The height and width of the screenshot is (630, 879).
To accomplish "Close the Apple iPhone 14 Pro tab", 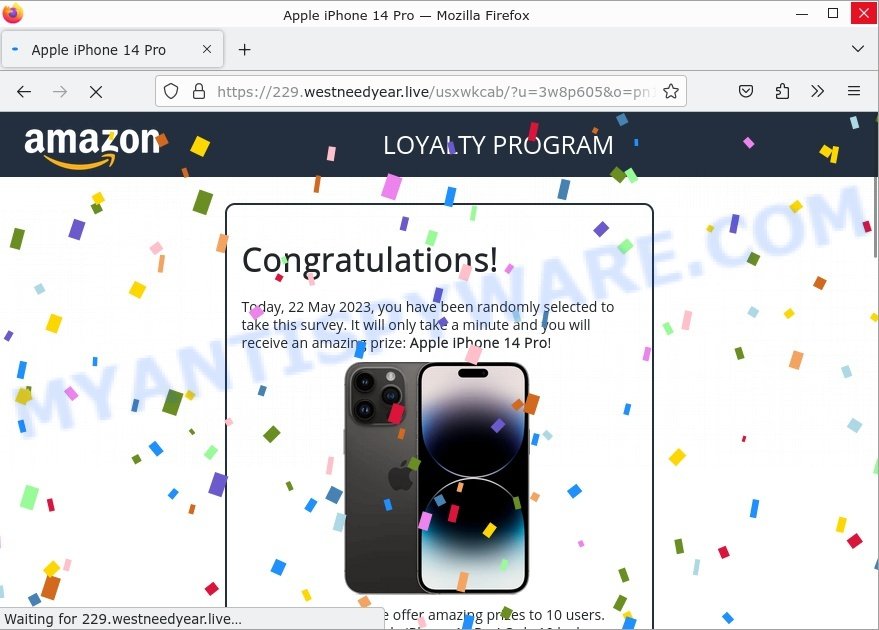I will coord(207,49).
